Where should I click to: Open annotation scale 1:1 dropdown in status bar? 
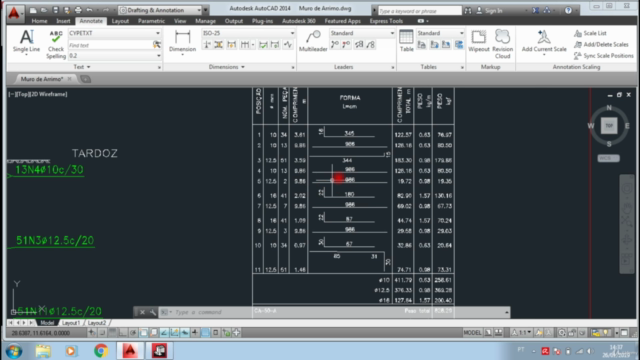click(522, 333)
